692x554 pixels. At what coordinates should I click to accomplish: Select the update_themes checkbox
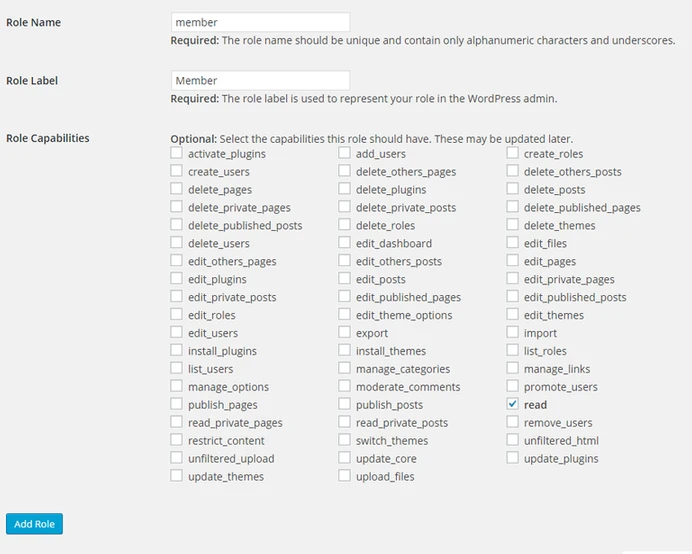[x=177, y=477]
